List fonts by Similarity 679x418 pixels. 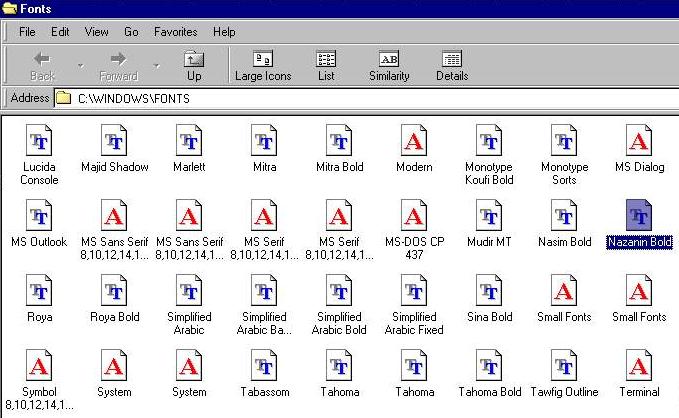point(389,66)
